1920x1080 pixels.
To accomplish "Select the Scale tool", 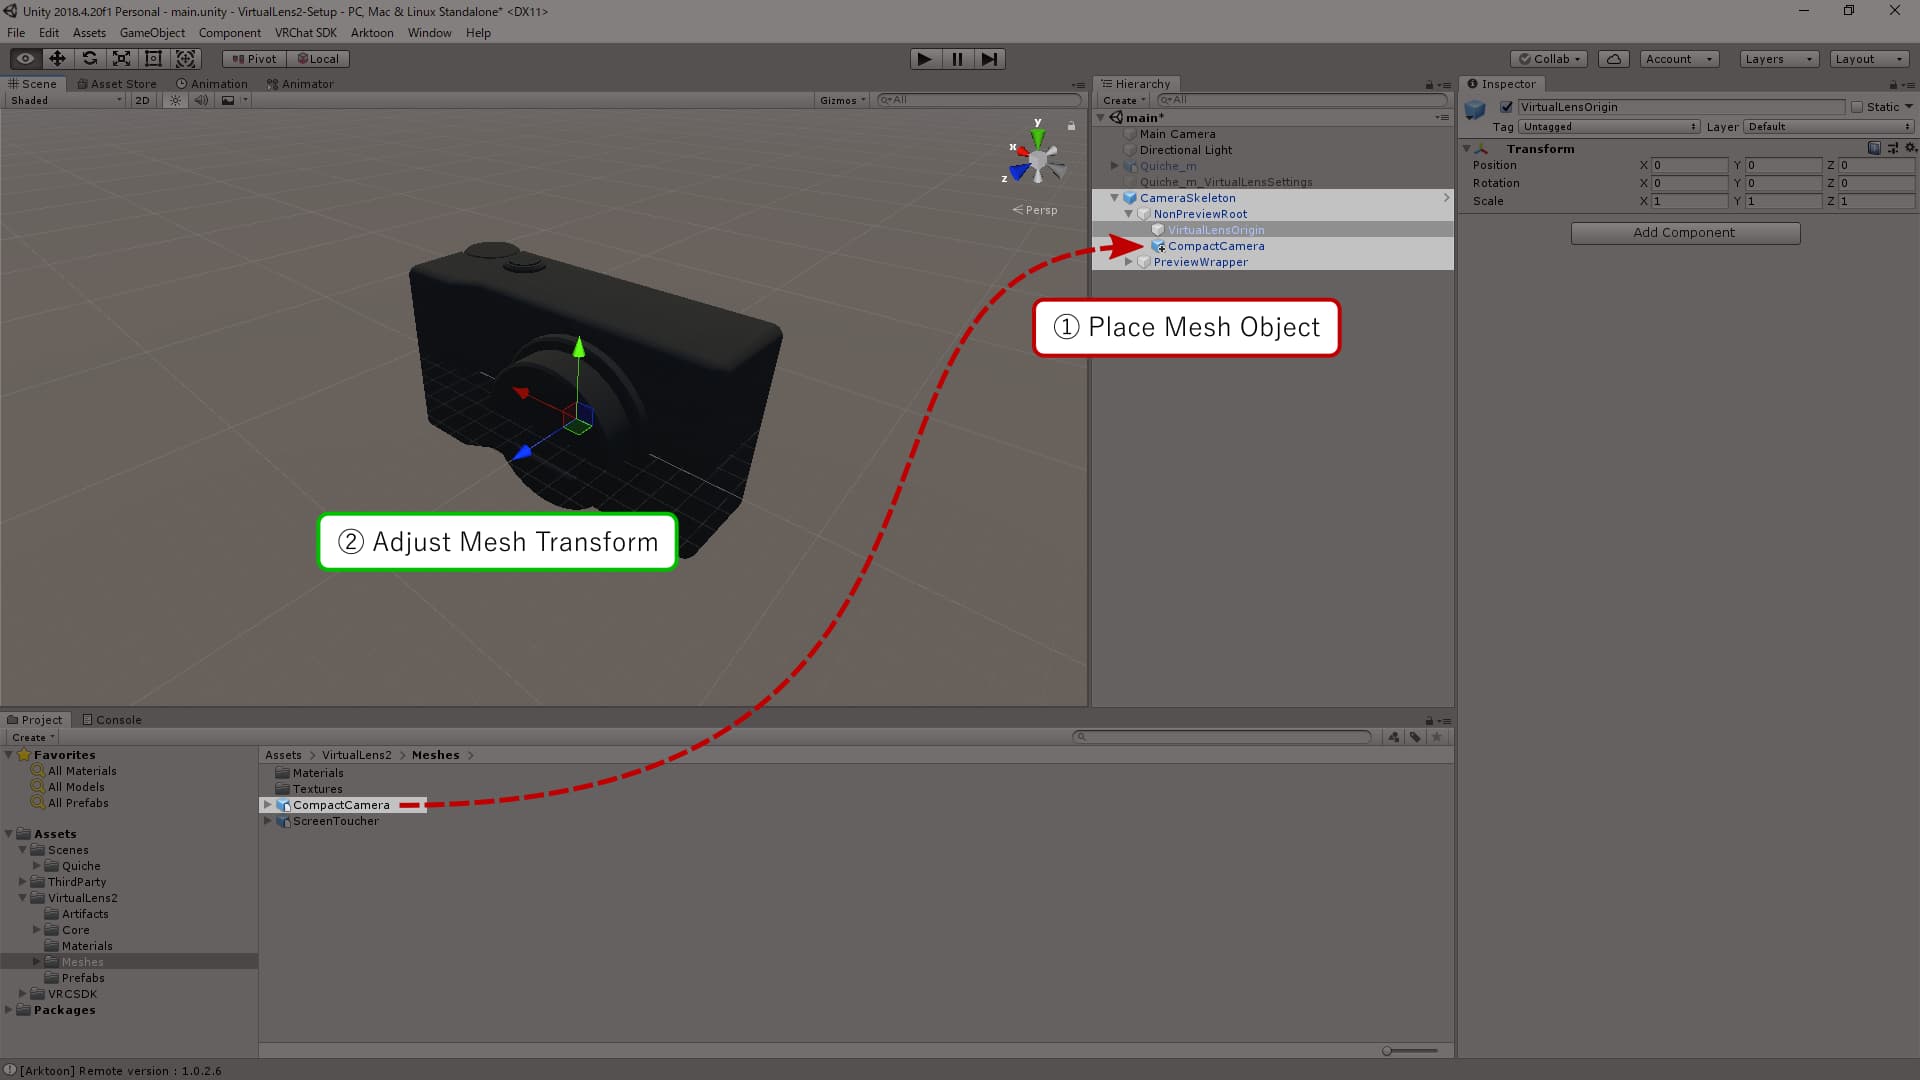I will 121,59.
